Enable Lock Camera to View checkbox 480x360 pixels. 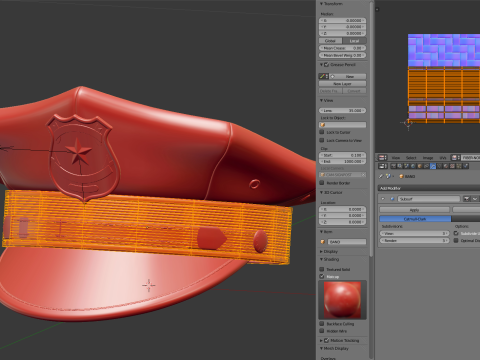[x=322, y=140]
